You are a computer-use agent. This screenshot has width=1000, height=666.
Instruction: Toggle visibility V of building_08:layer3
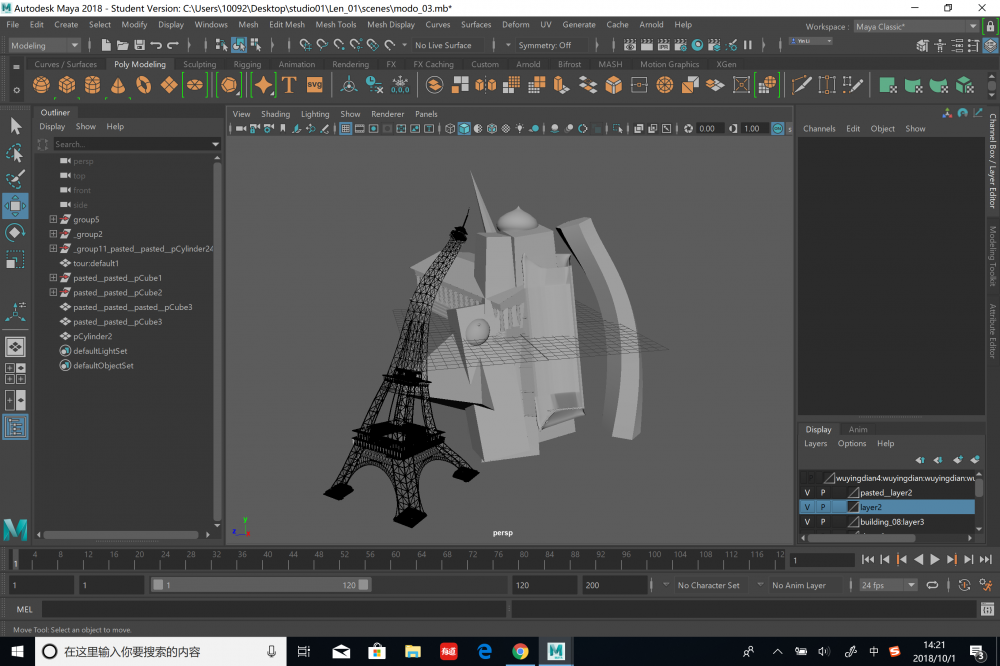pos(807,522)
